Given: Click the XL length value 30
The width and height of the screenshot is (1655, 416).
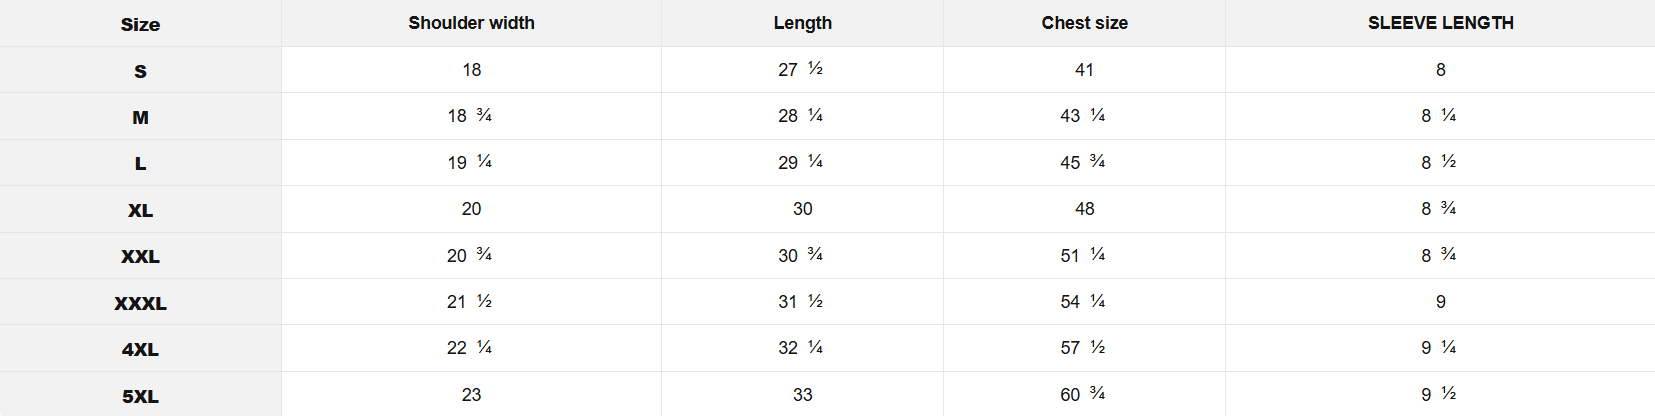Looking at the screenshot, I should (x=802, y=209).
